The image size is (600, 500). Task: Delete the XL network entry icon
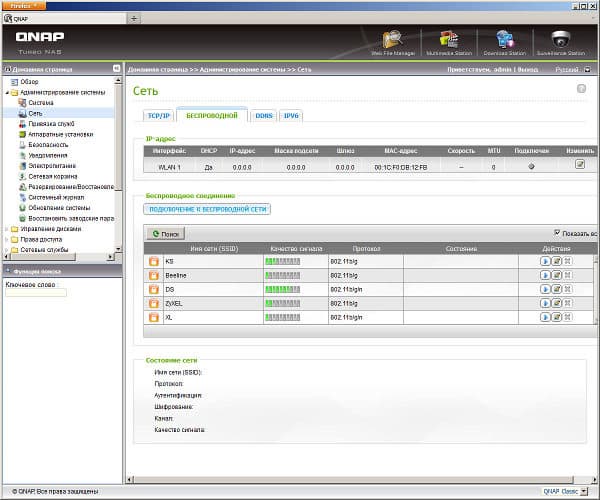[x=568, y=317]
